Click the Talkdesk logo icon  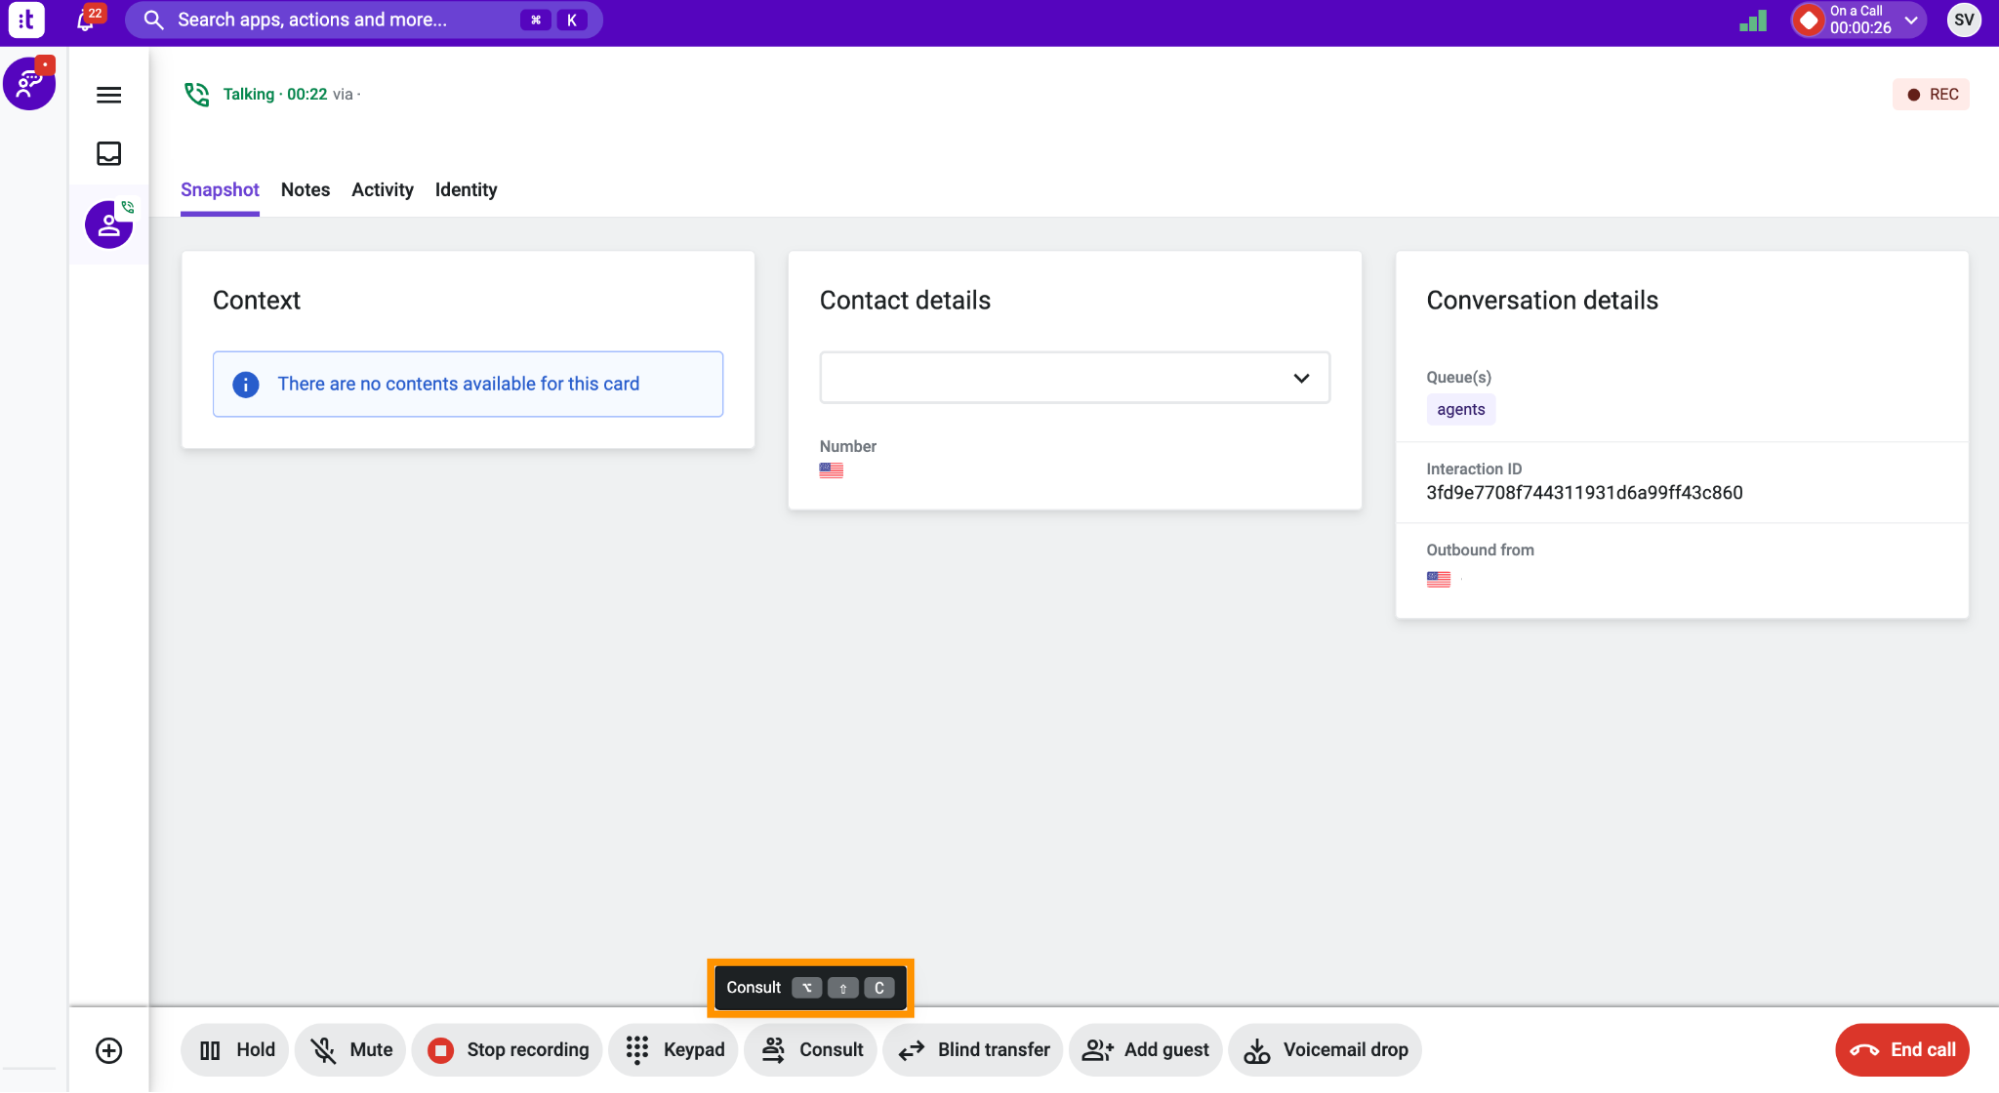pos(26,19)
